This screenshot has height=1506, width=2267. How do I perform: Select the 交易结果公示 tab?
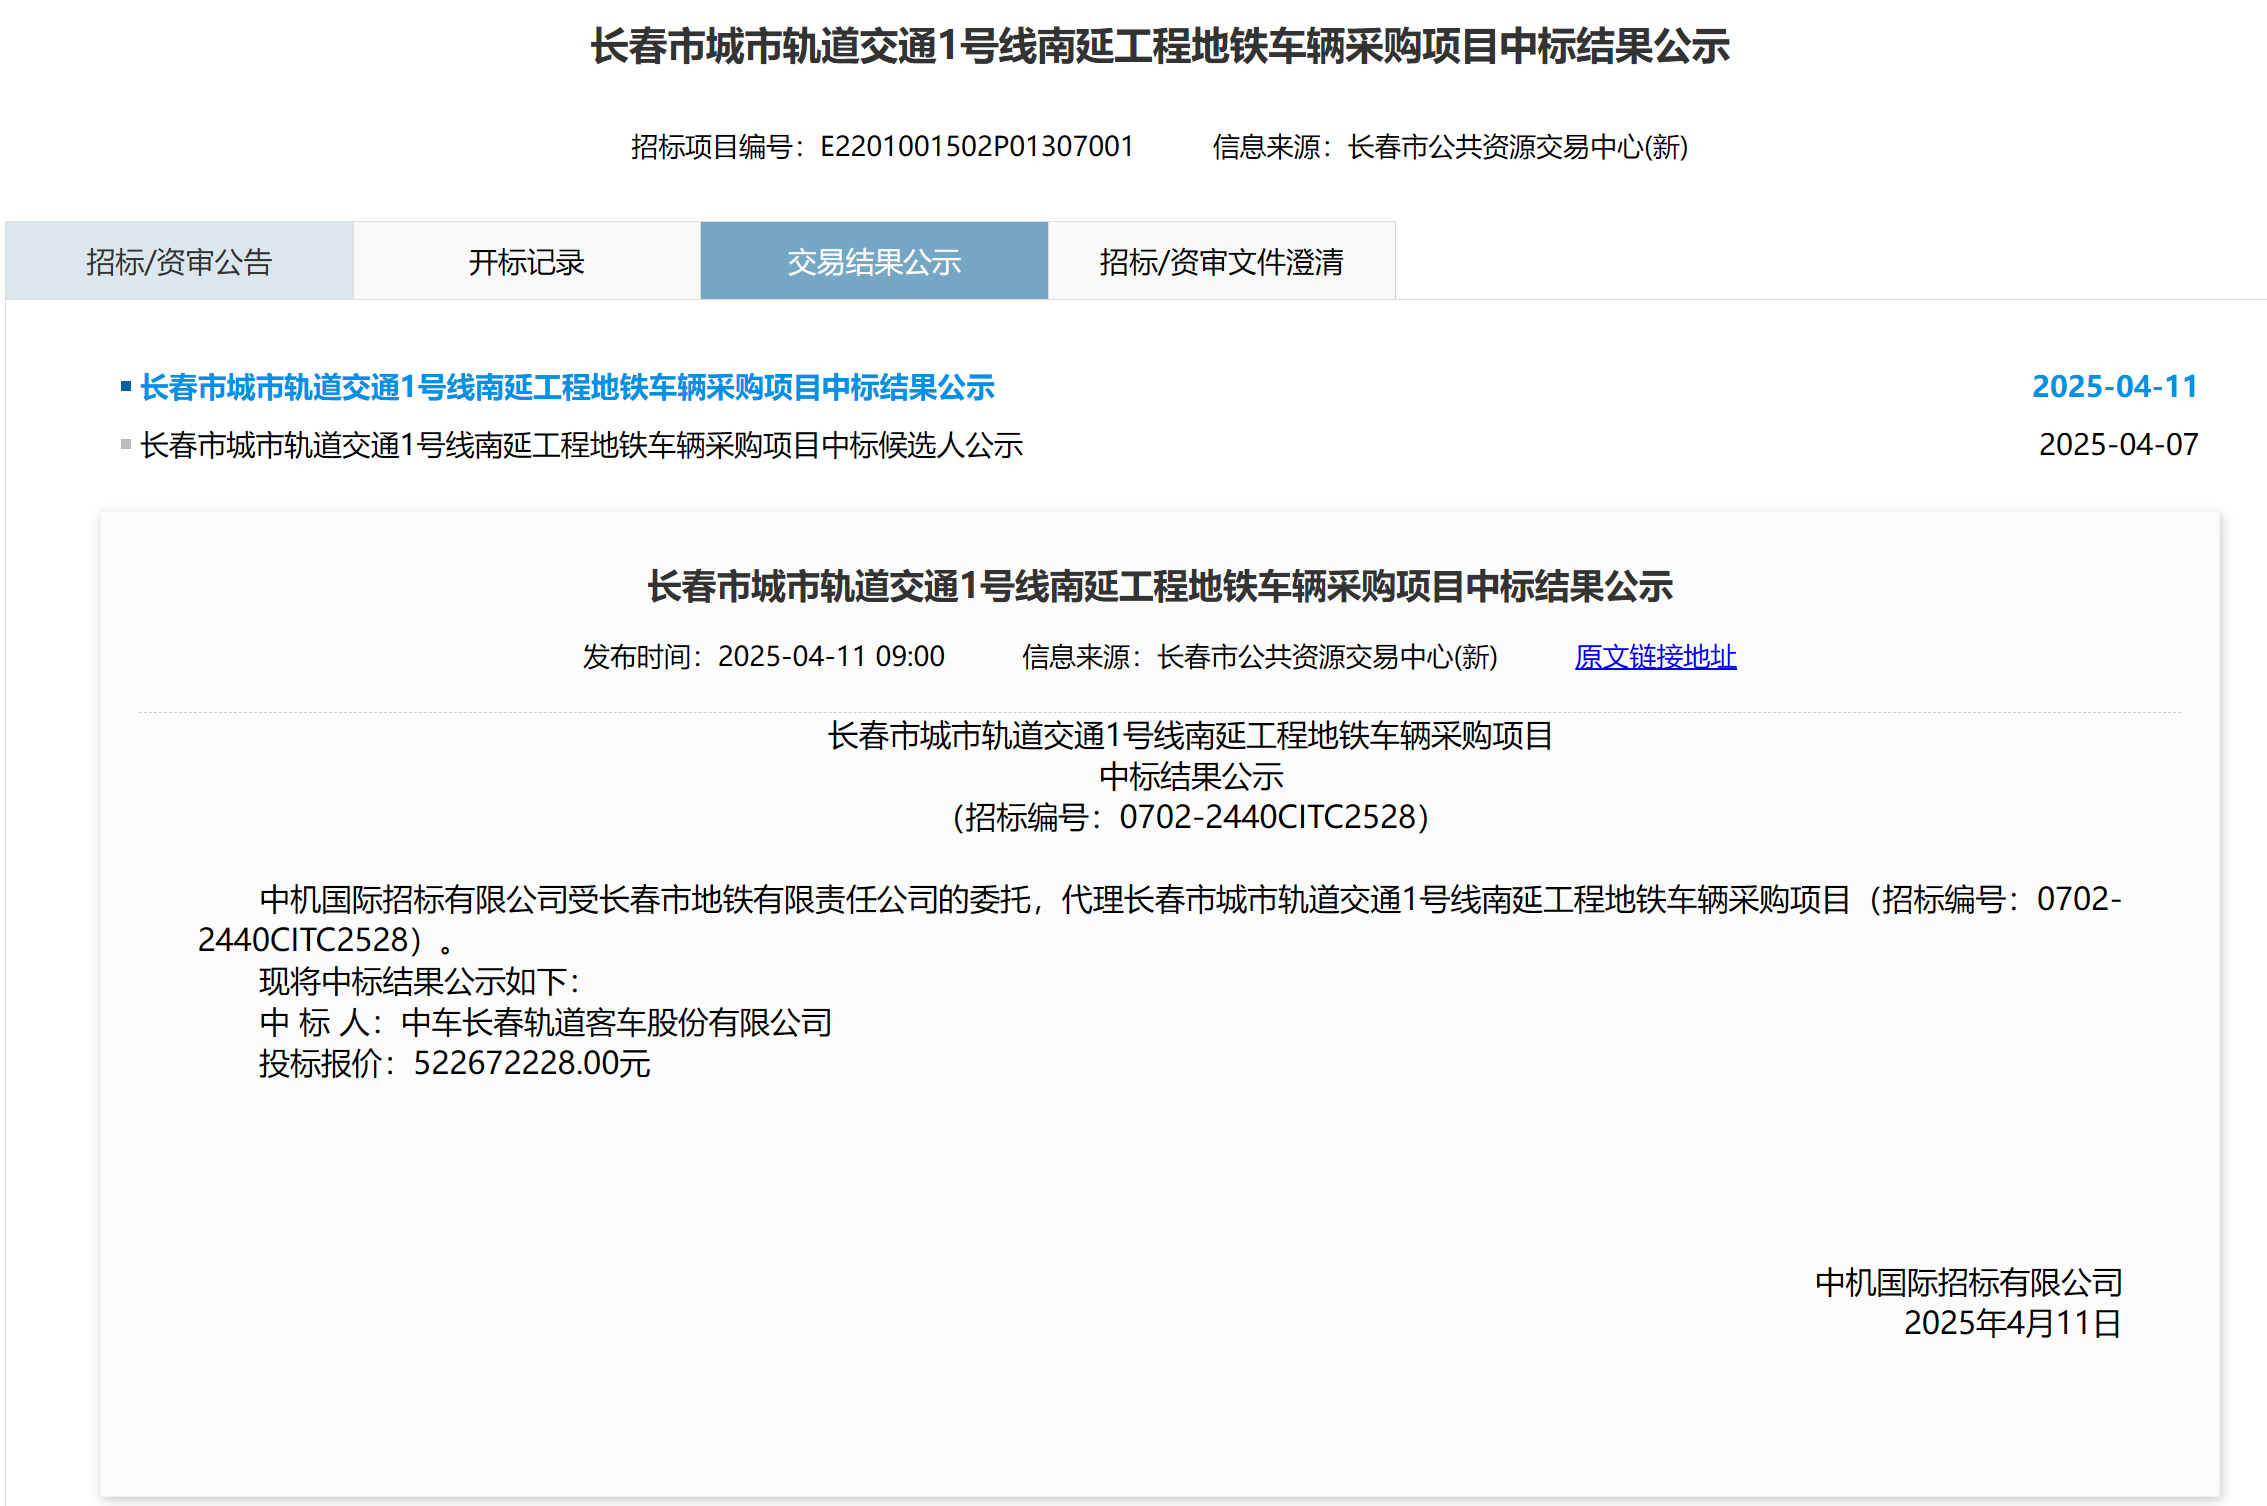pos(874,261)
